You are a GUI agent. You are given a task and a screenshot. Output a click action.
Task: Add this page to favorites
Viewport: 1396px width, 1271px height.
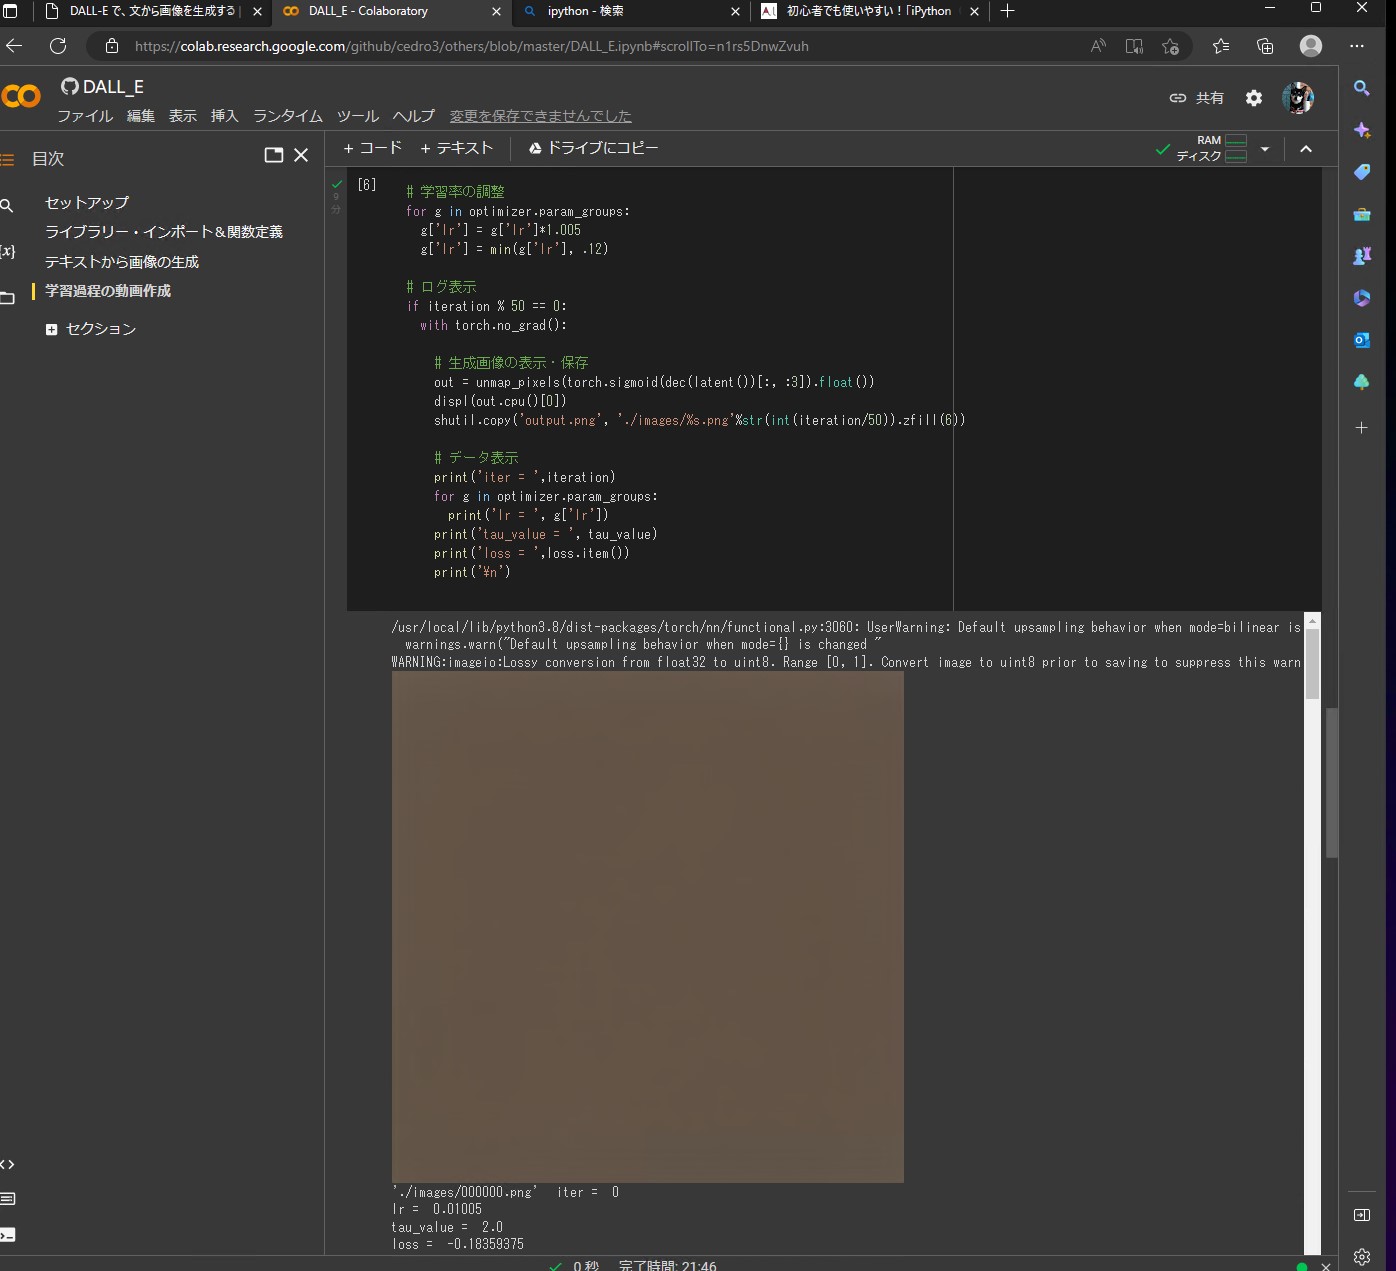point(1171,46)
